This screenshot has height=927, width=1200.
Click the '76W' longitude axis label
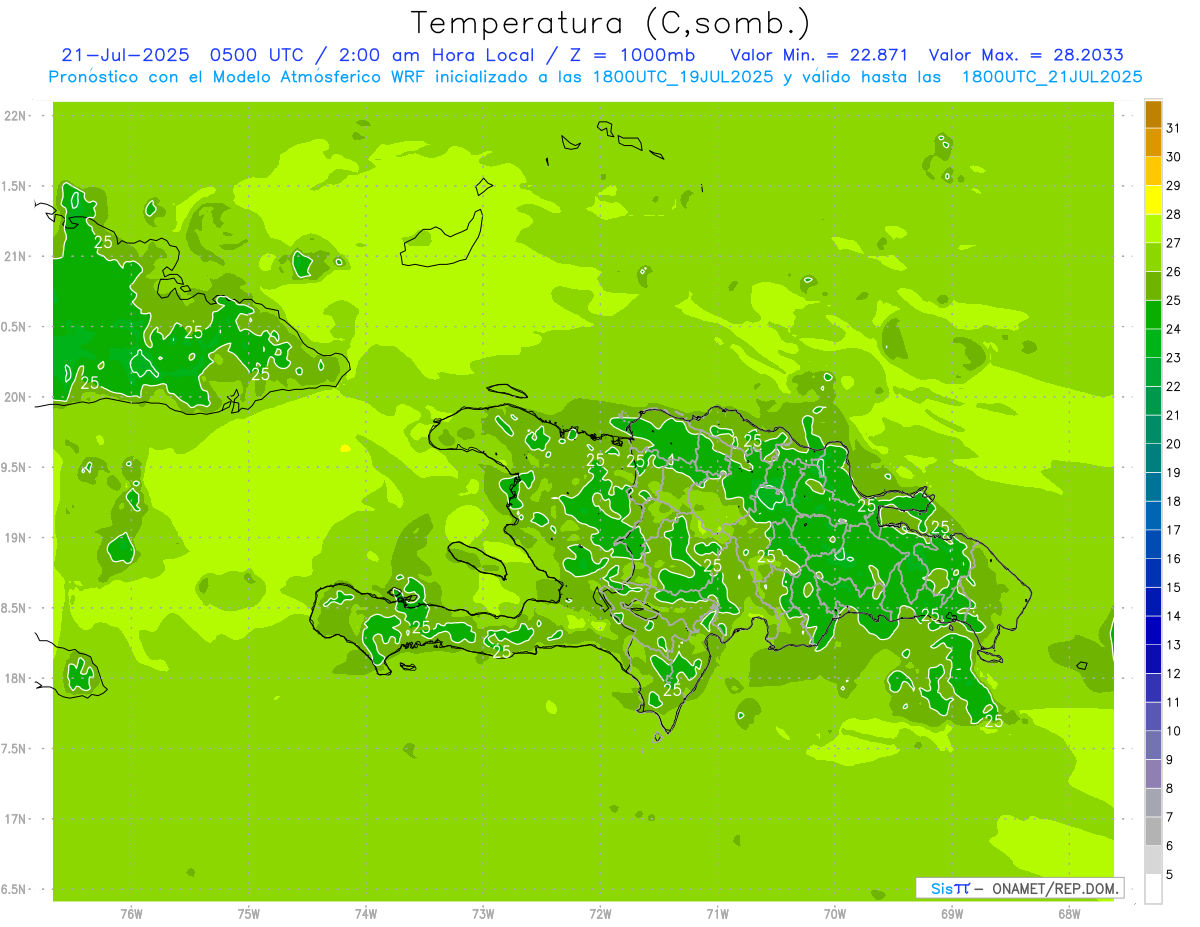131,913
